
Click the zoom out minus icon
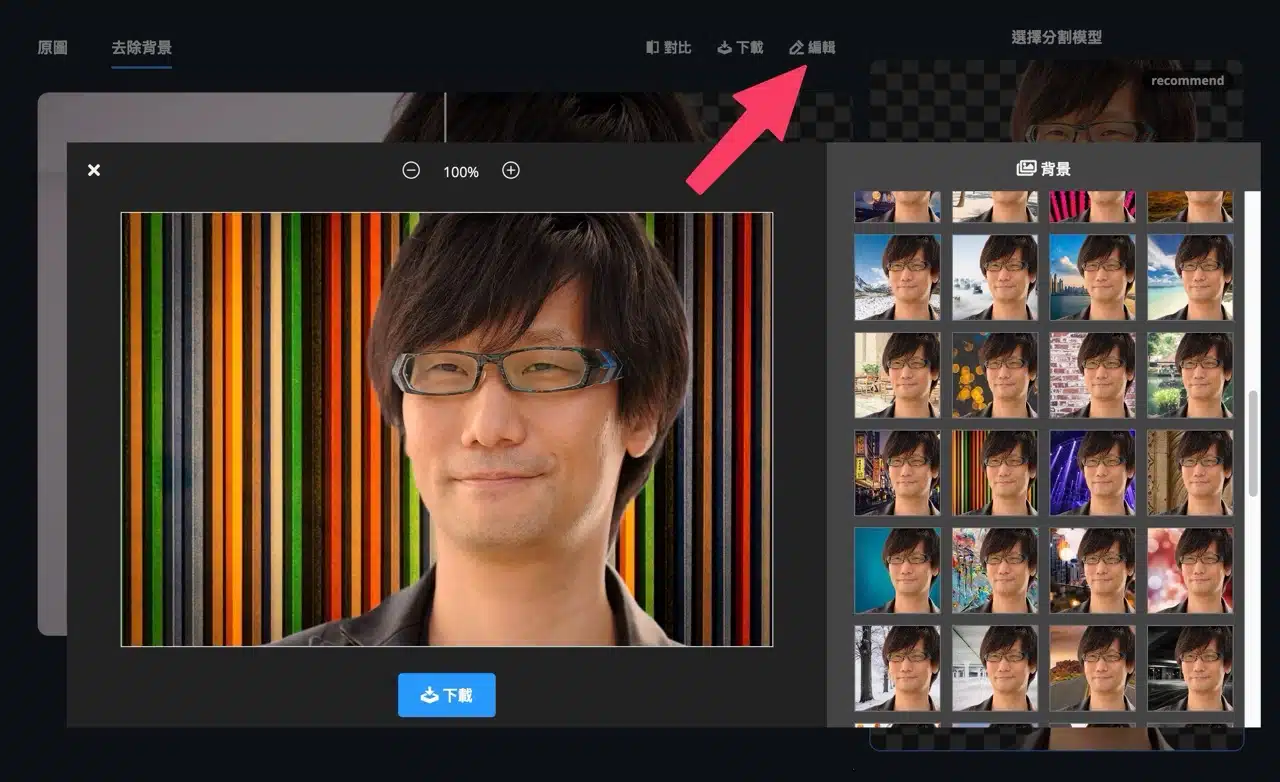tap(411, 171)
